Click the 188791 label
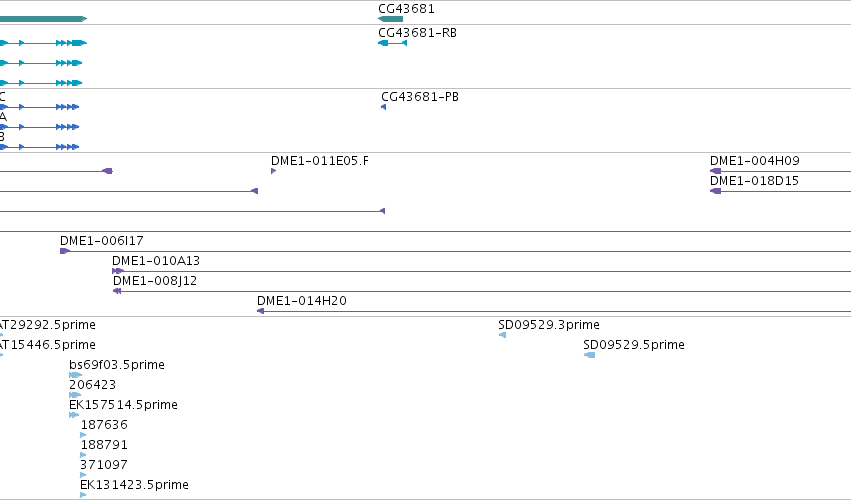851x500 pixels. click(x=104, y=445)
